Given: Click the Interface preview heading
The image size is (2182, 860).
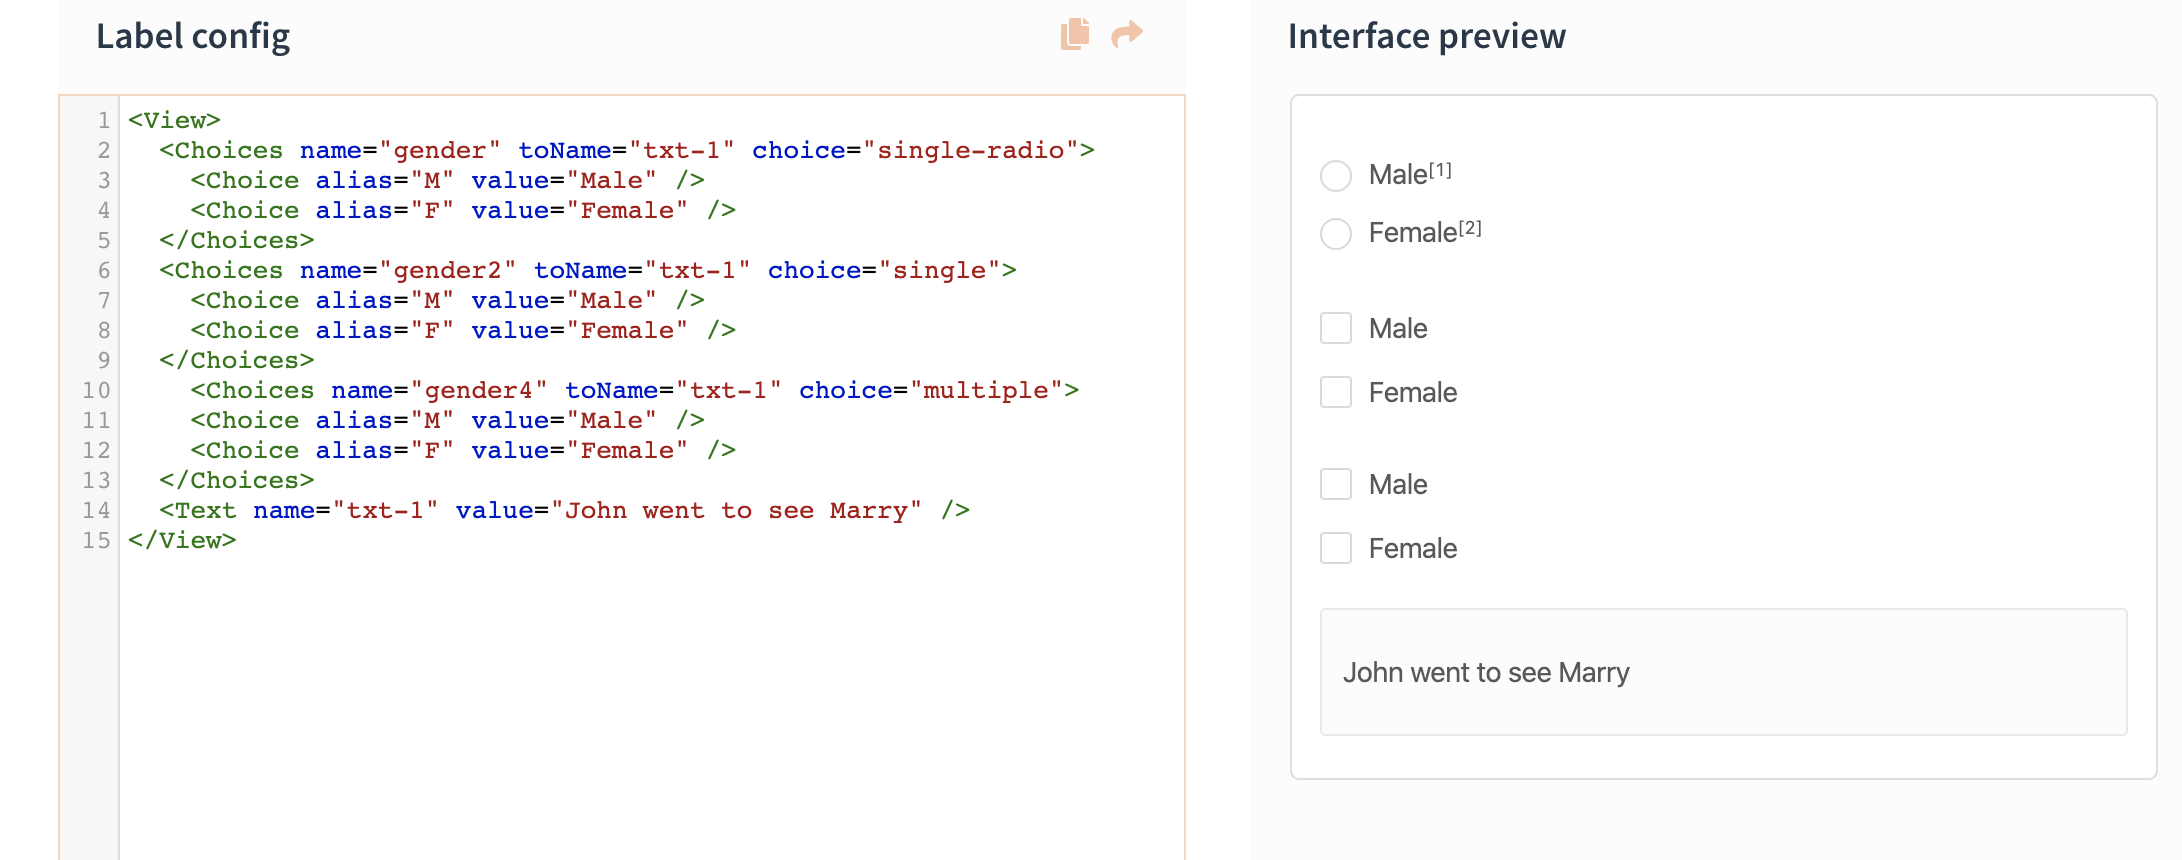Looking at the screenshot, I should (x=1427, y=36).
